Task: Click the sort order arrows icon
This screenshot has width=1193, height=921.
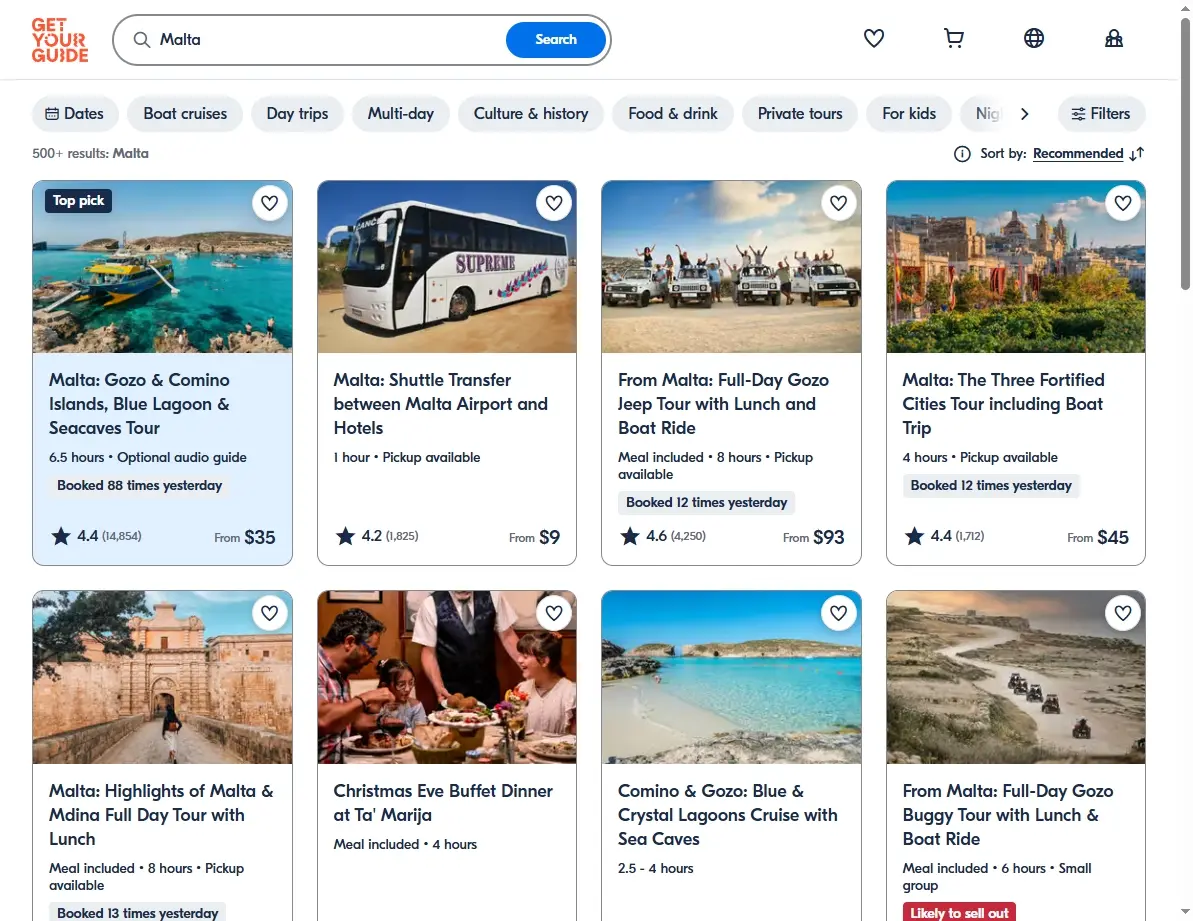Action: click(x=1137, y=154)
